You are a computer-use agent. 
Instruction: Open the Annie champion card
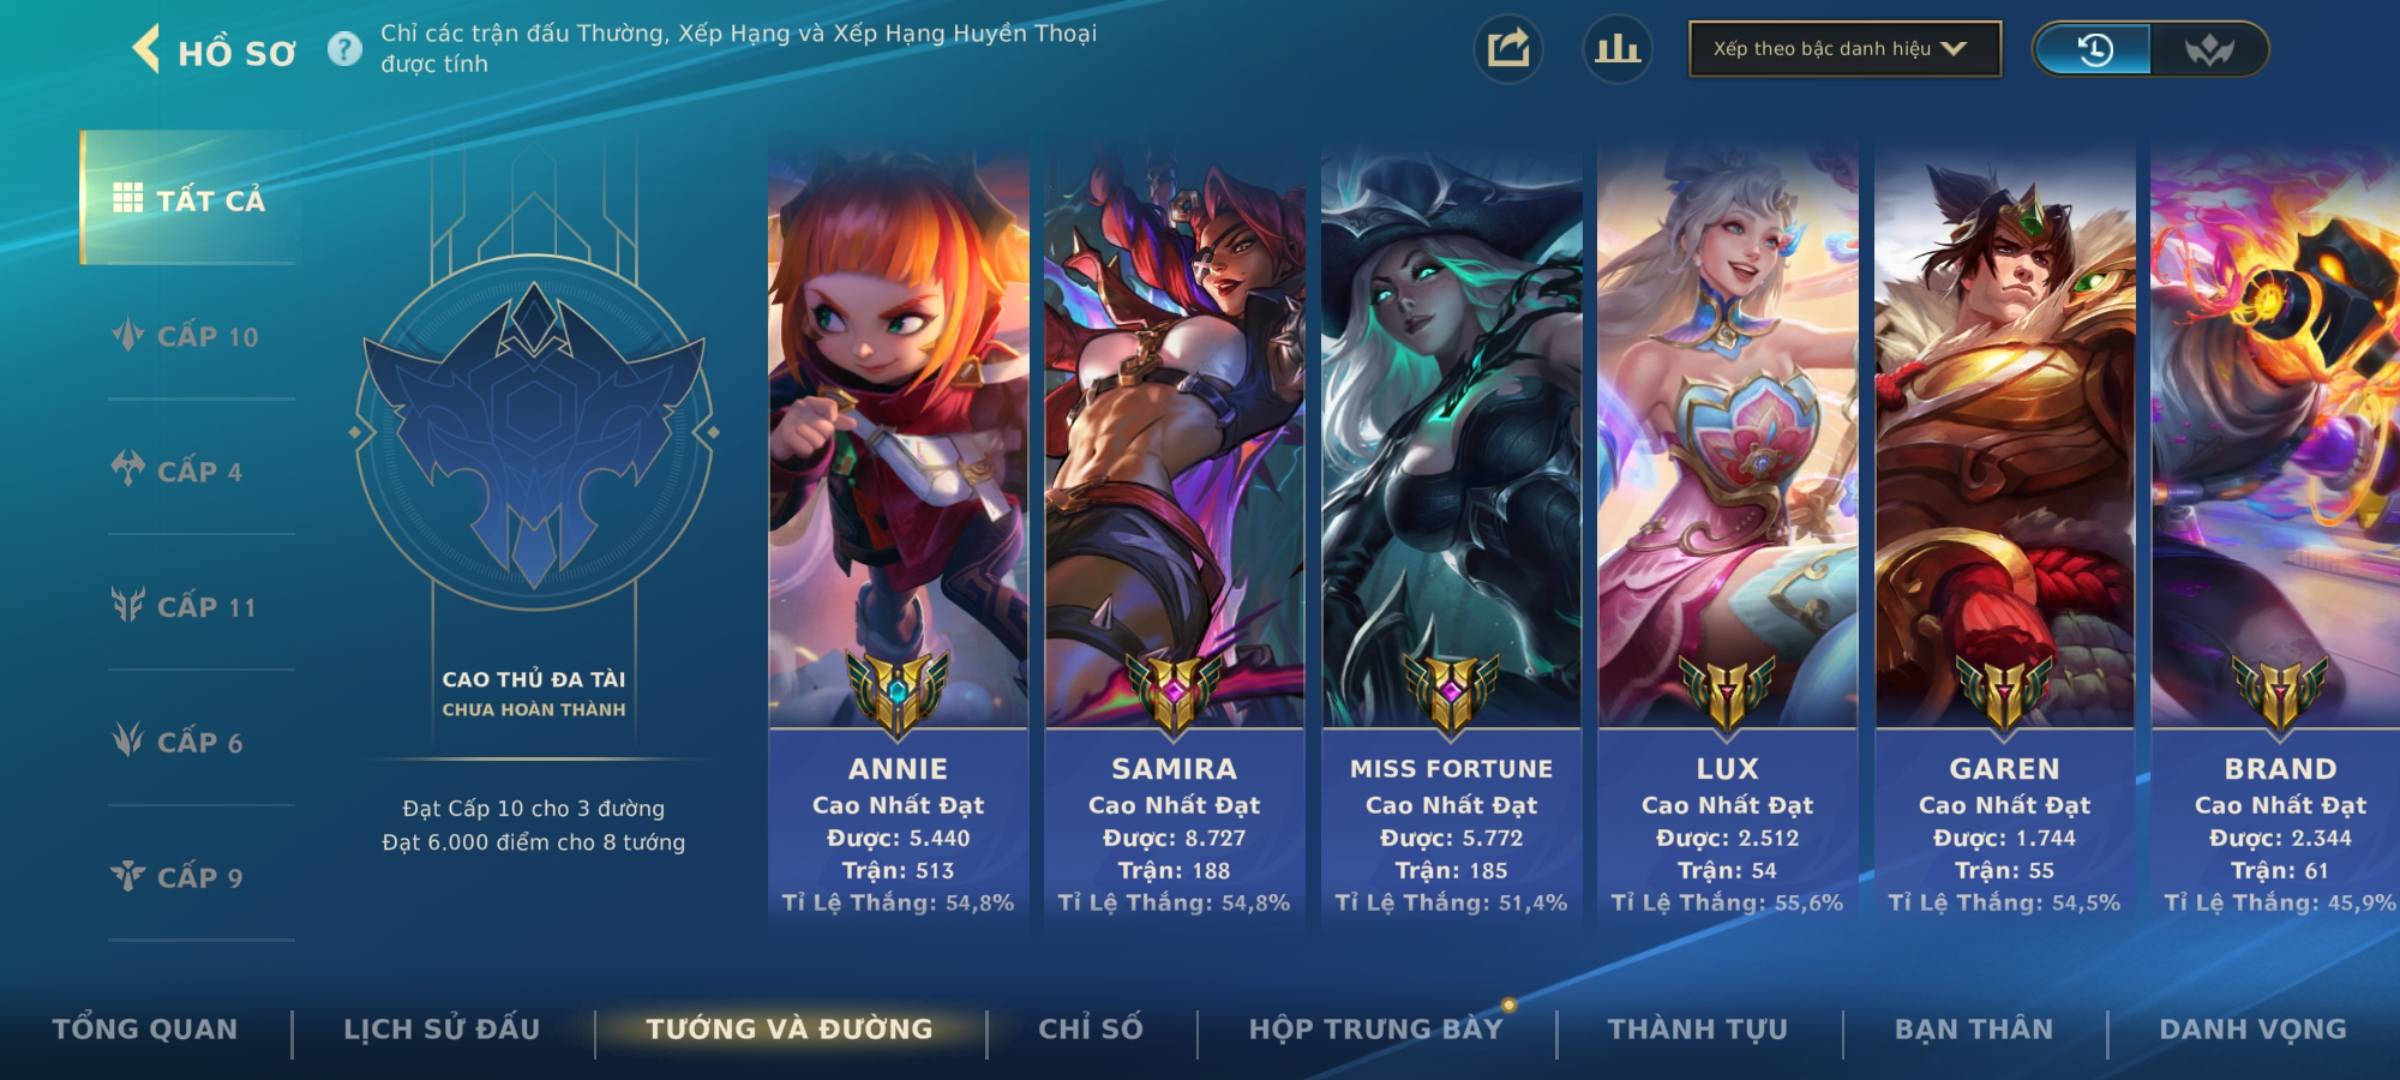coord(898,535)
